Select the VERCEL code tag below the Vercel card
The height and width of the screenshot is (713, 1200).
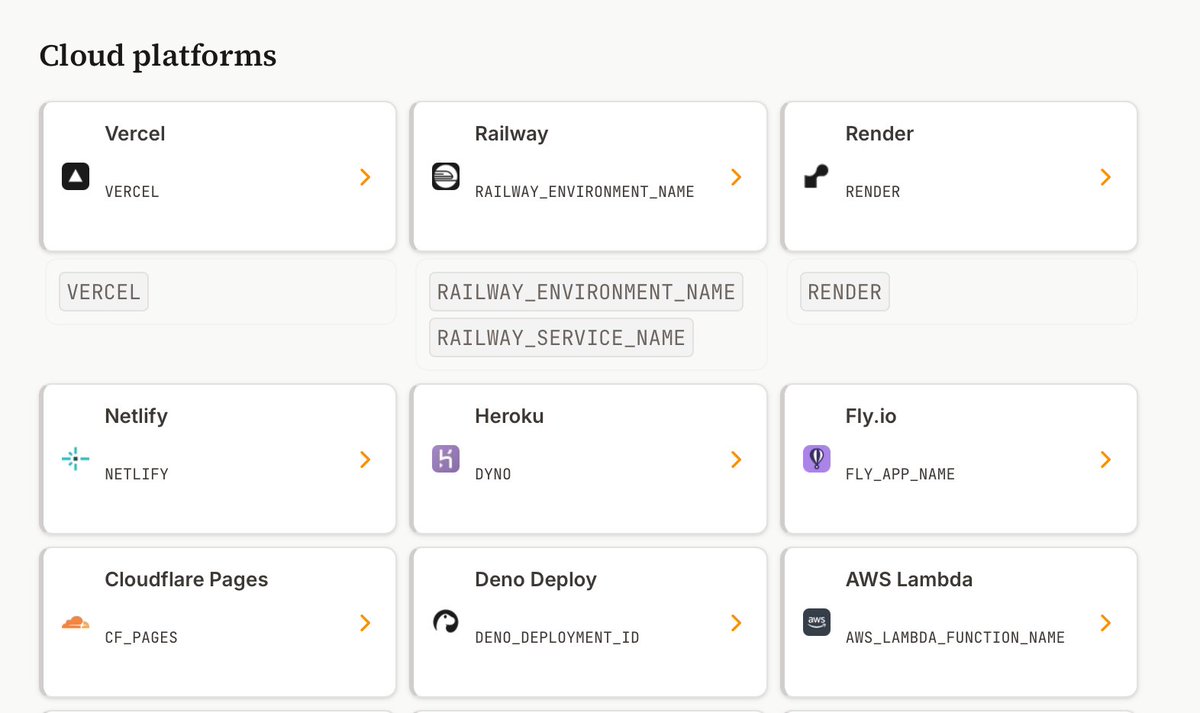point(104,292)
